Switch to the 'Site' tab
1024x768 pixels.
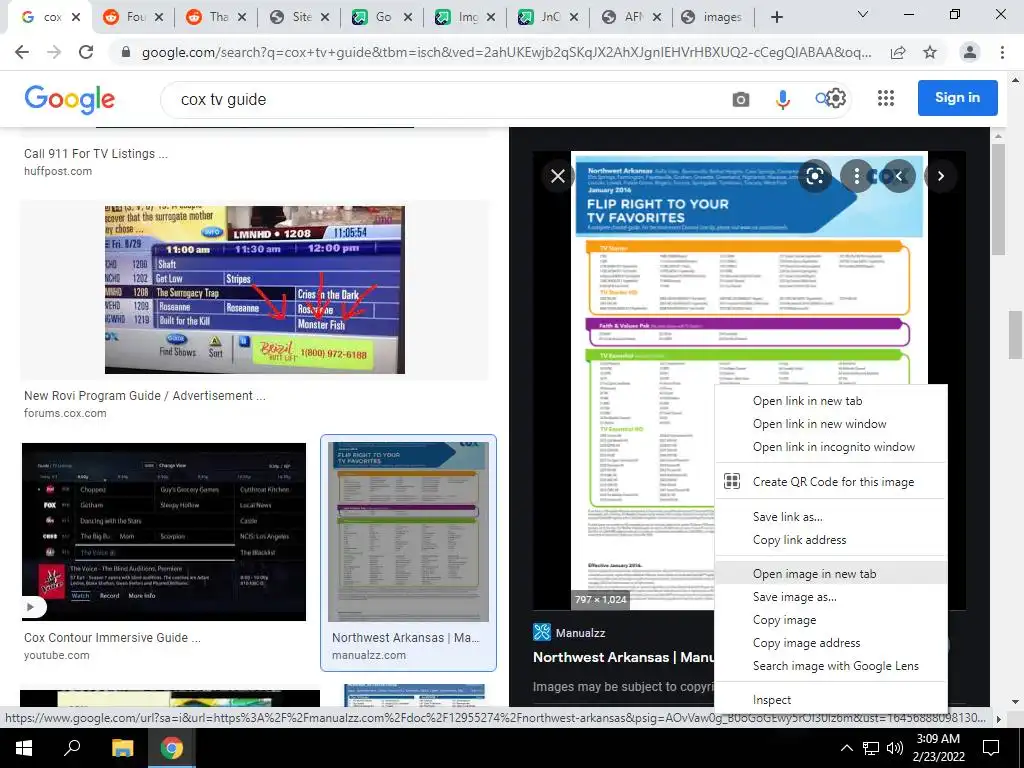pyautogui.click(x=298, y=17)
